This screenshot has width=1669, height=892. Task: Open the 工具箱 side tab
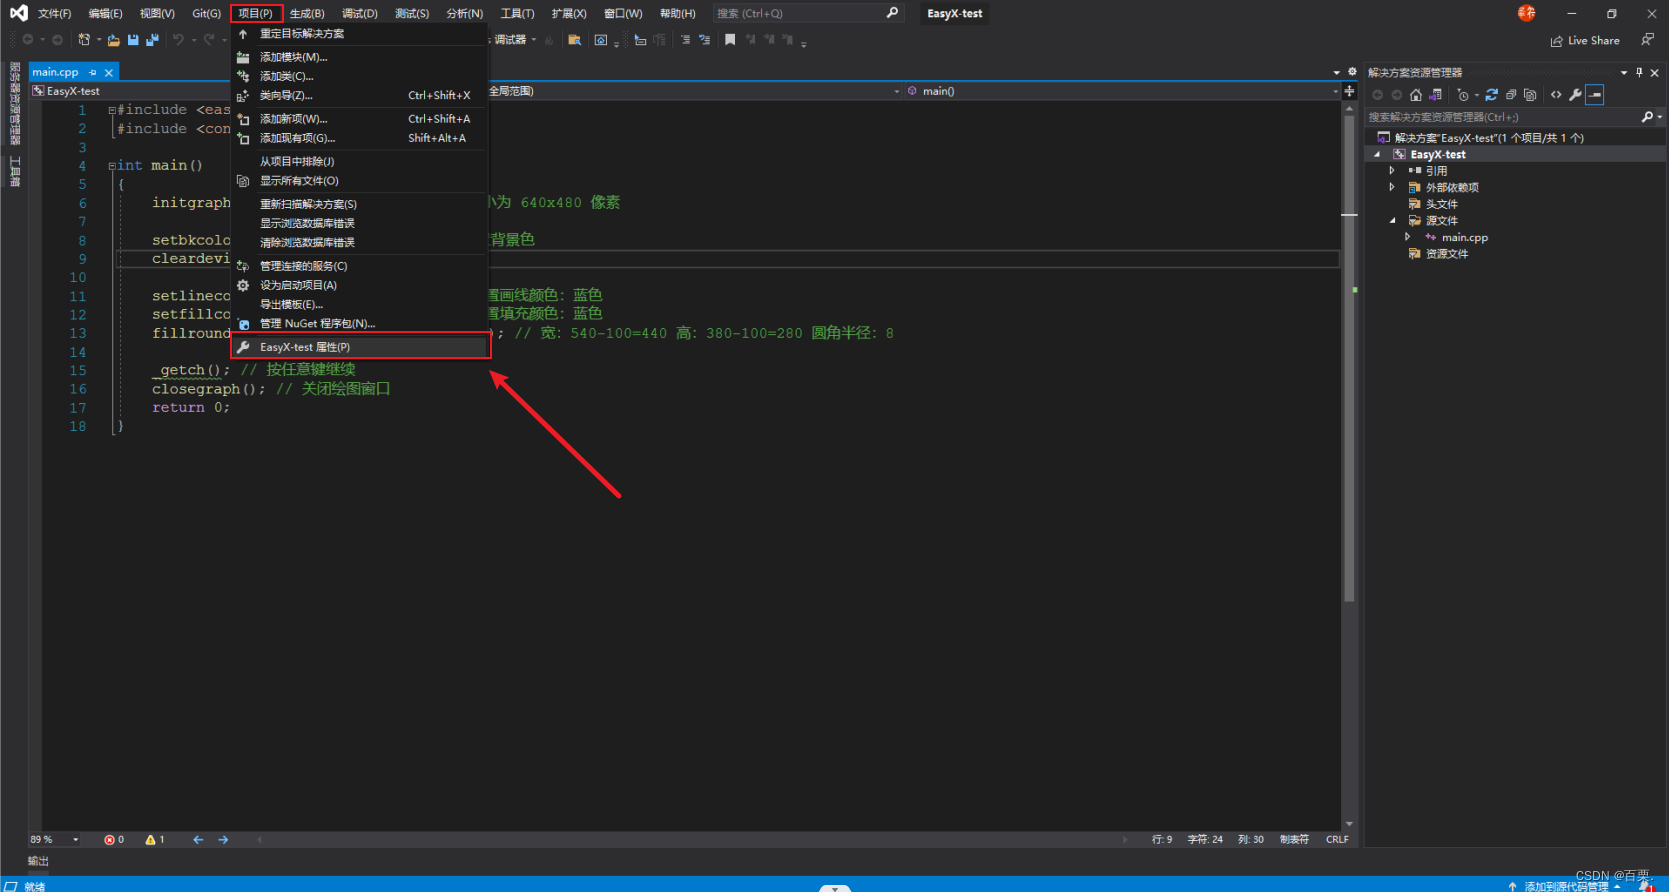click(x=15, y=171)
